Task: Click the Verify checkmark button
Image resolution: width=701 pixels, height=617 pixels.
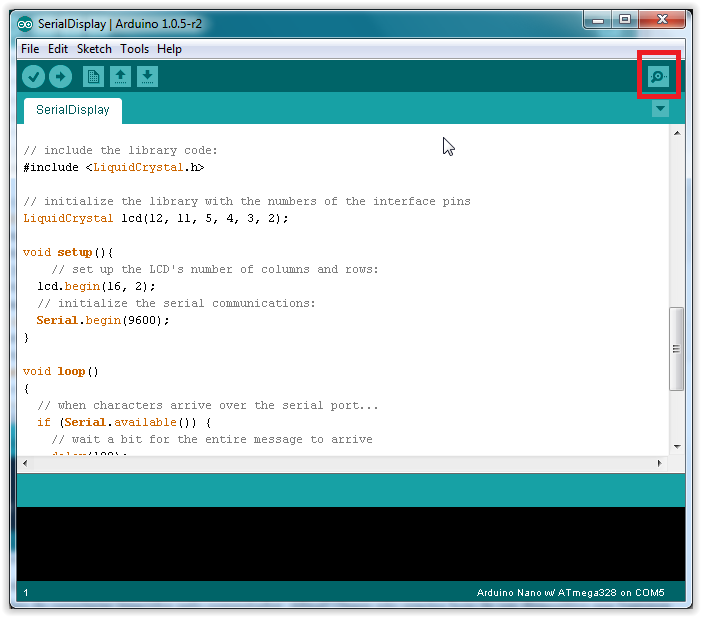Action: tap(34, 76)
